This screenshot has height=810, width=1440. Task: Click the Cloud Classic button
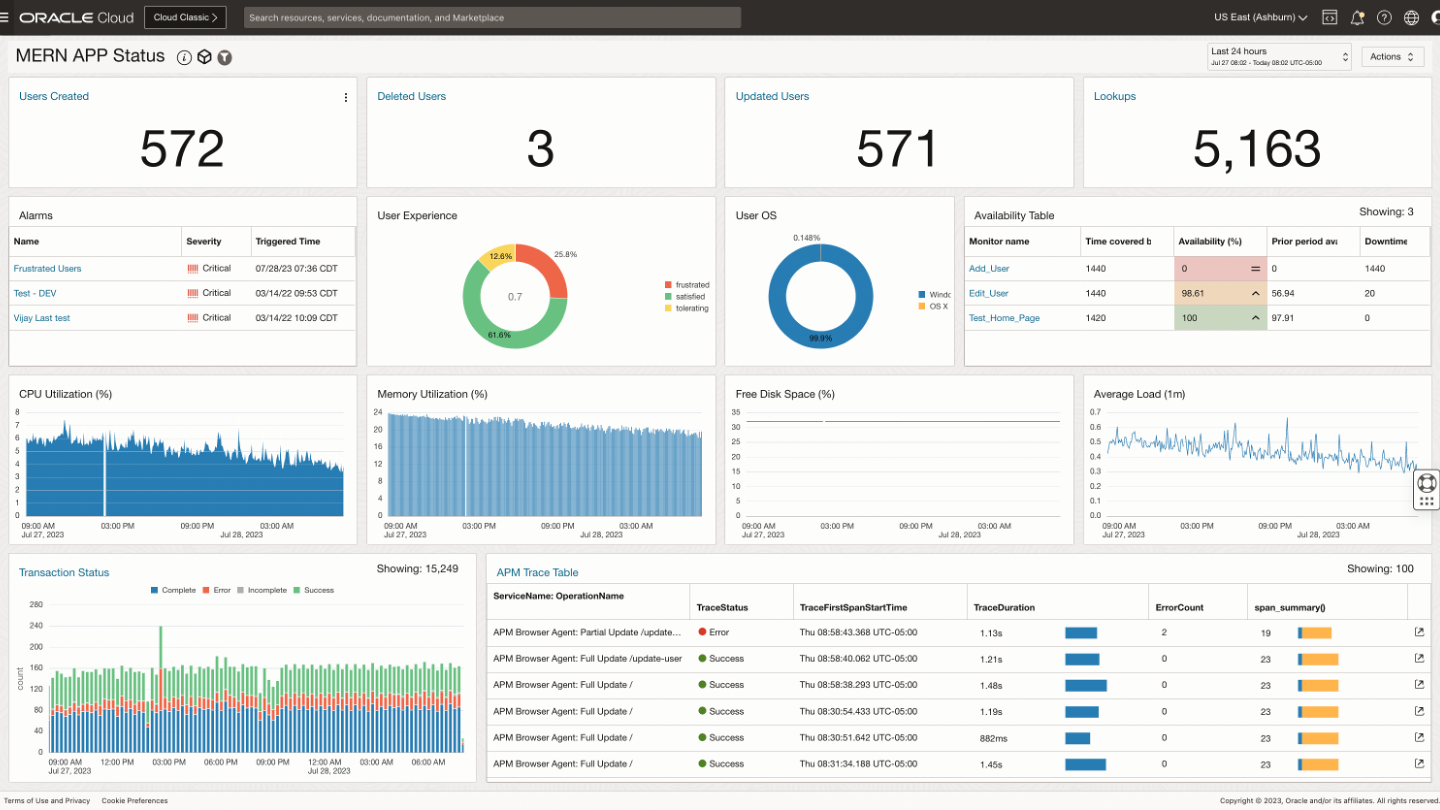[185, 17]
